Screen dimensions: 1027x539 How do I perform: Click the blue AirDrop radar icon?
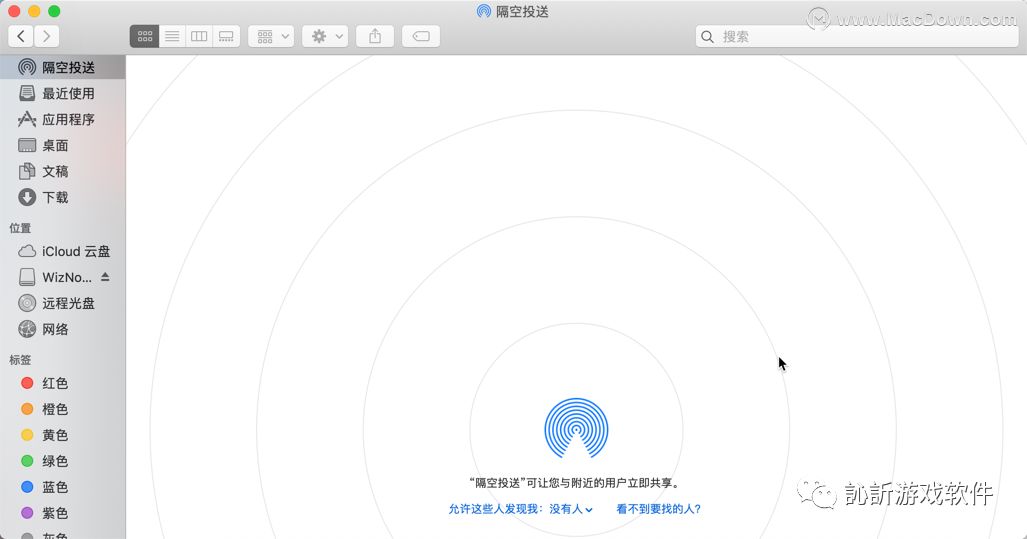pos(576,428)
